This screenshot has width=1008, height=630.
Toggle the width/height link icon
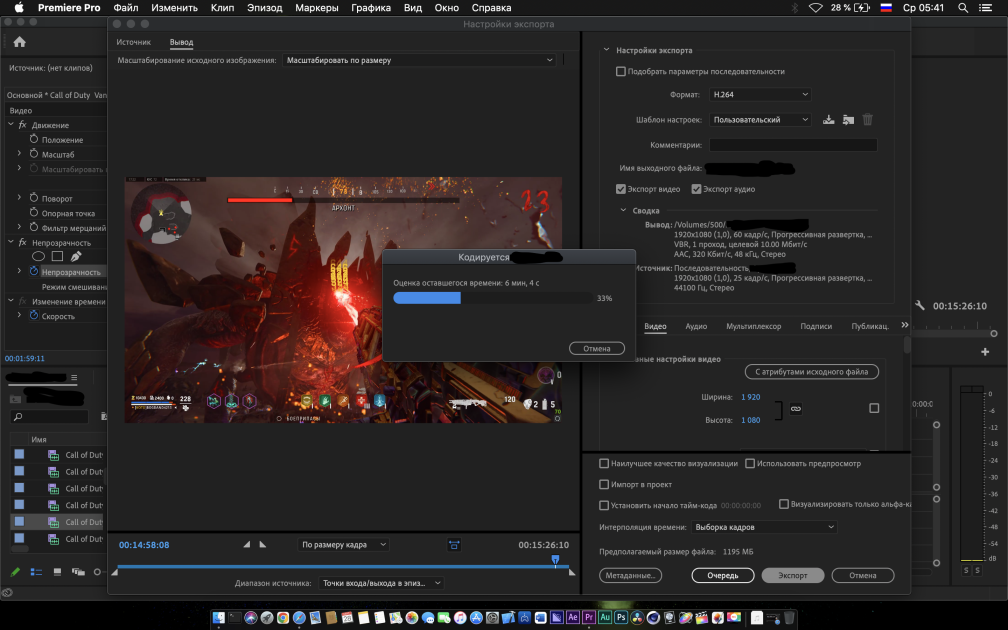click(x=796, y=408)
